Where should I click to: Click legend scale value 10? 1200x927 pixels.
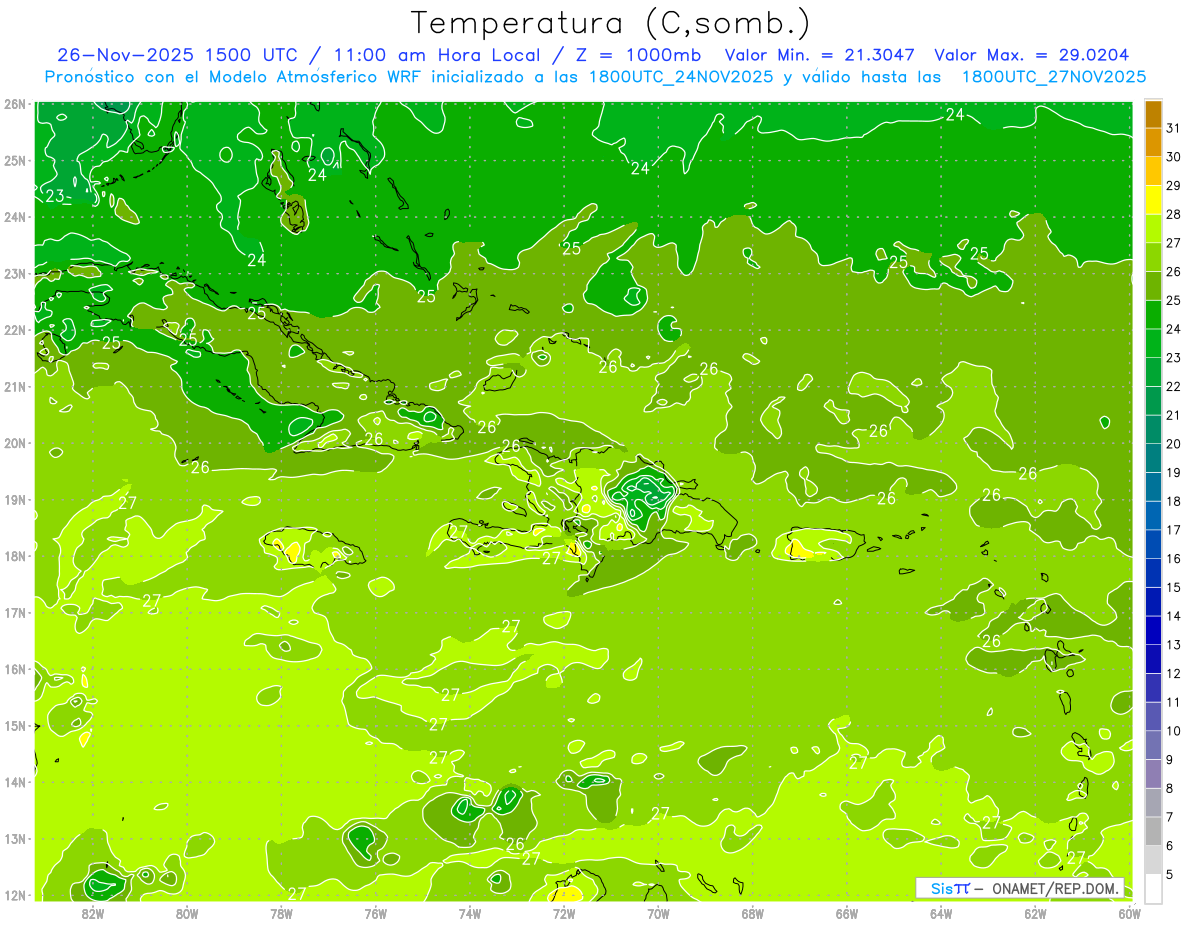coord(1174,730)
